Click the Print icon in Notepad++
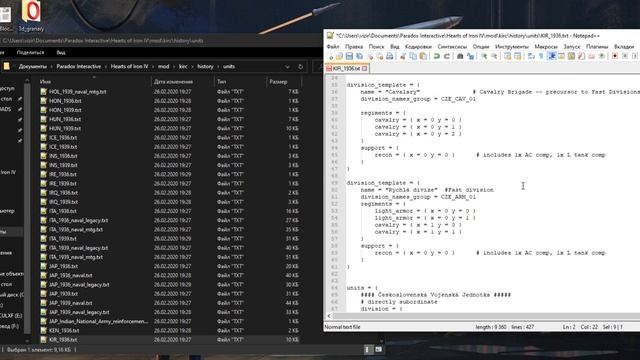Viewport: 640px width, 360px height. click(x=390, y=56)
